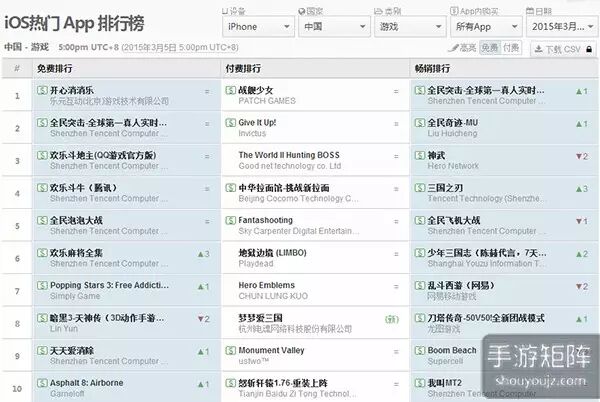The height and width of the screenshot is (402, 600).
Task: Click the Liu Huicheng publisher name
Action: tap(452, 133)
